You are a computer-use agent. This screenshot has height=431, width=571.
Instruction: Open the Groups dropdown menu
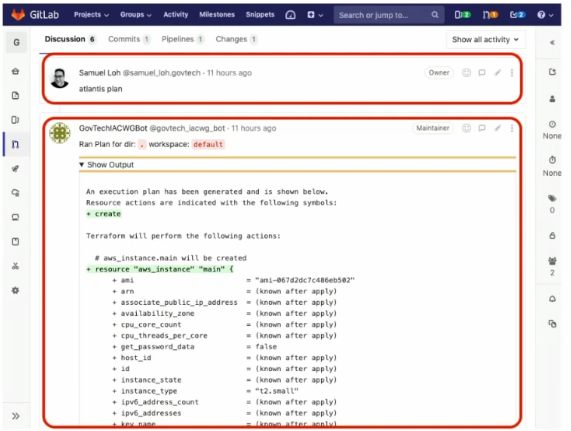[x=135, y=15]
